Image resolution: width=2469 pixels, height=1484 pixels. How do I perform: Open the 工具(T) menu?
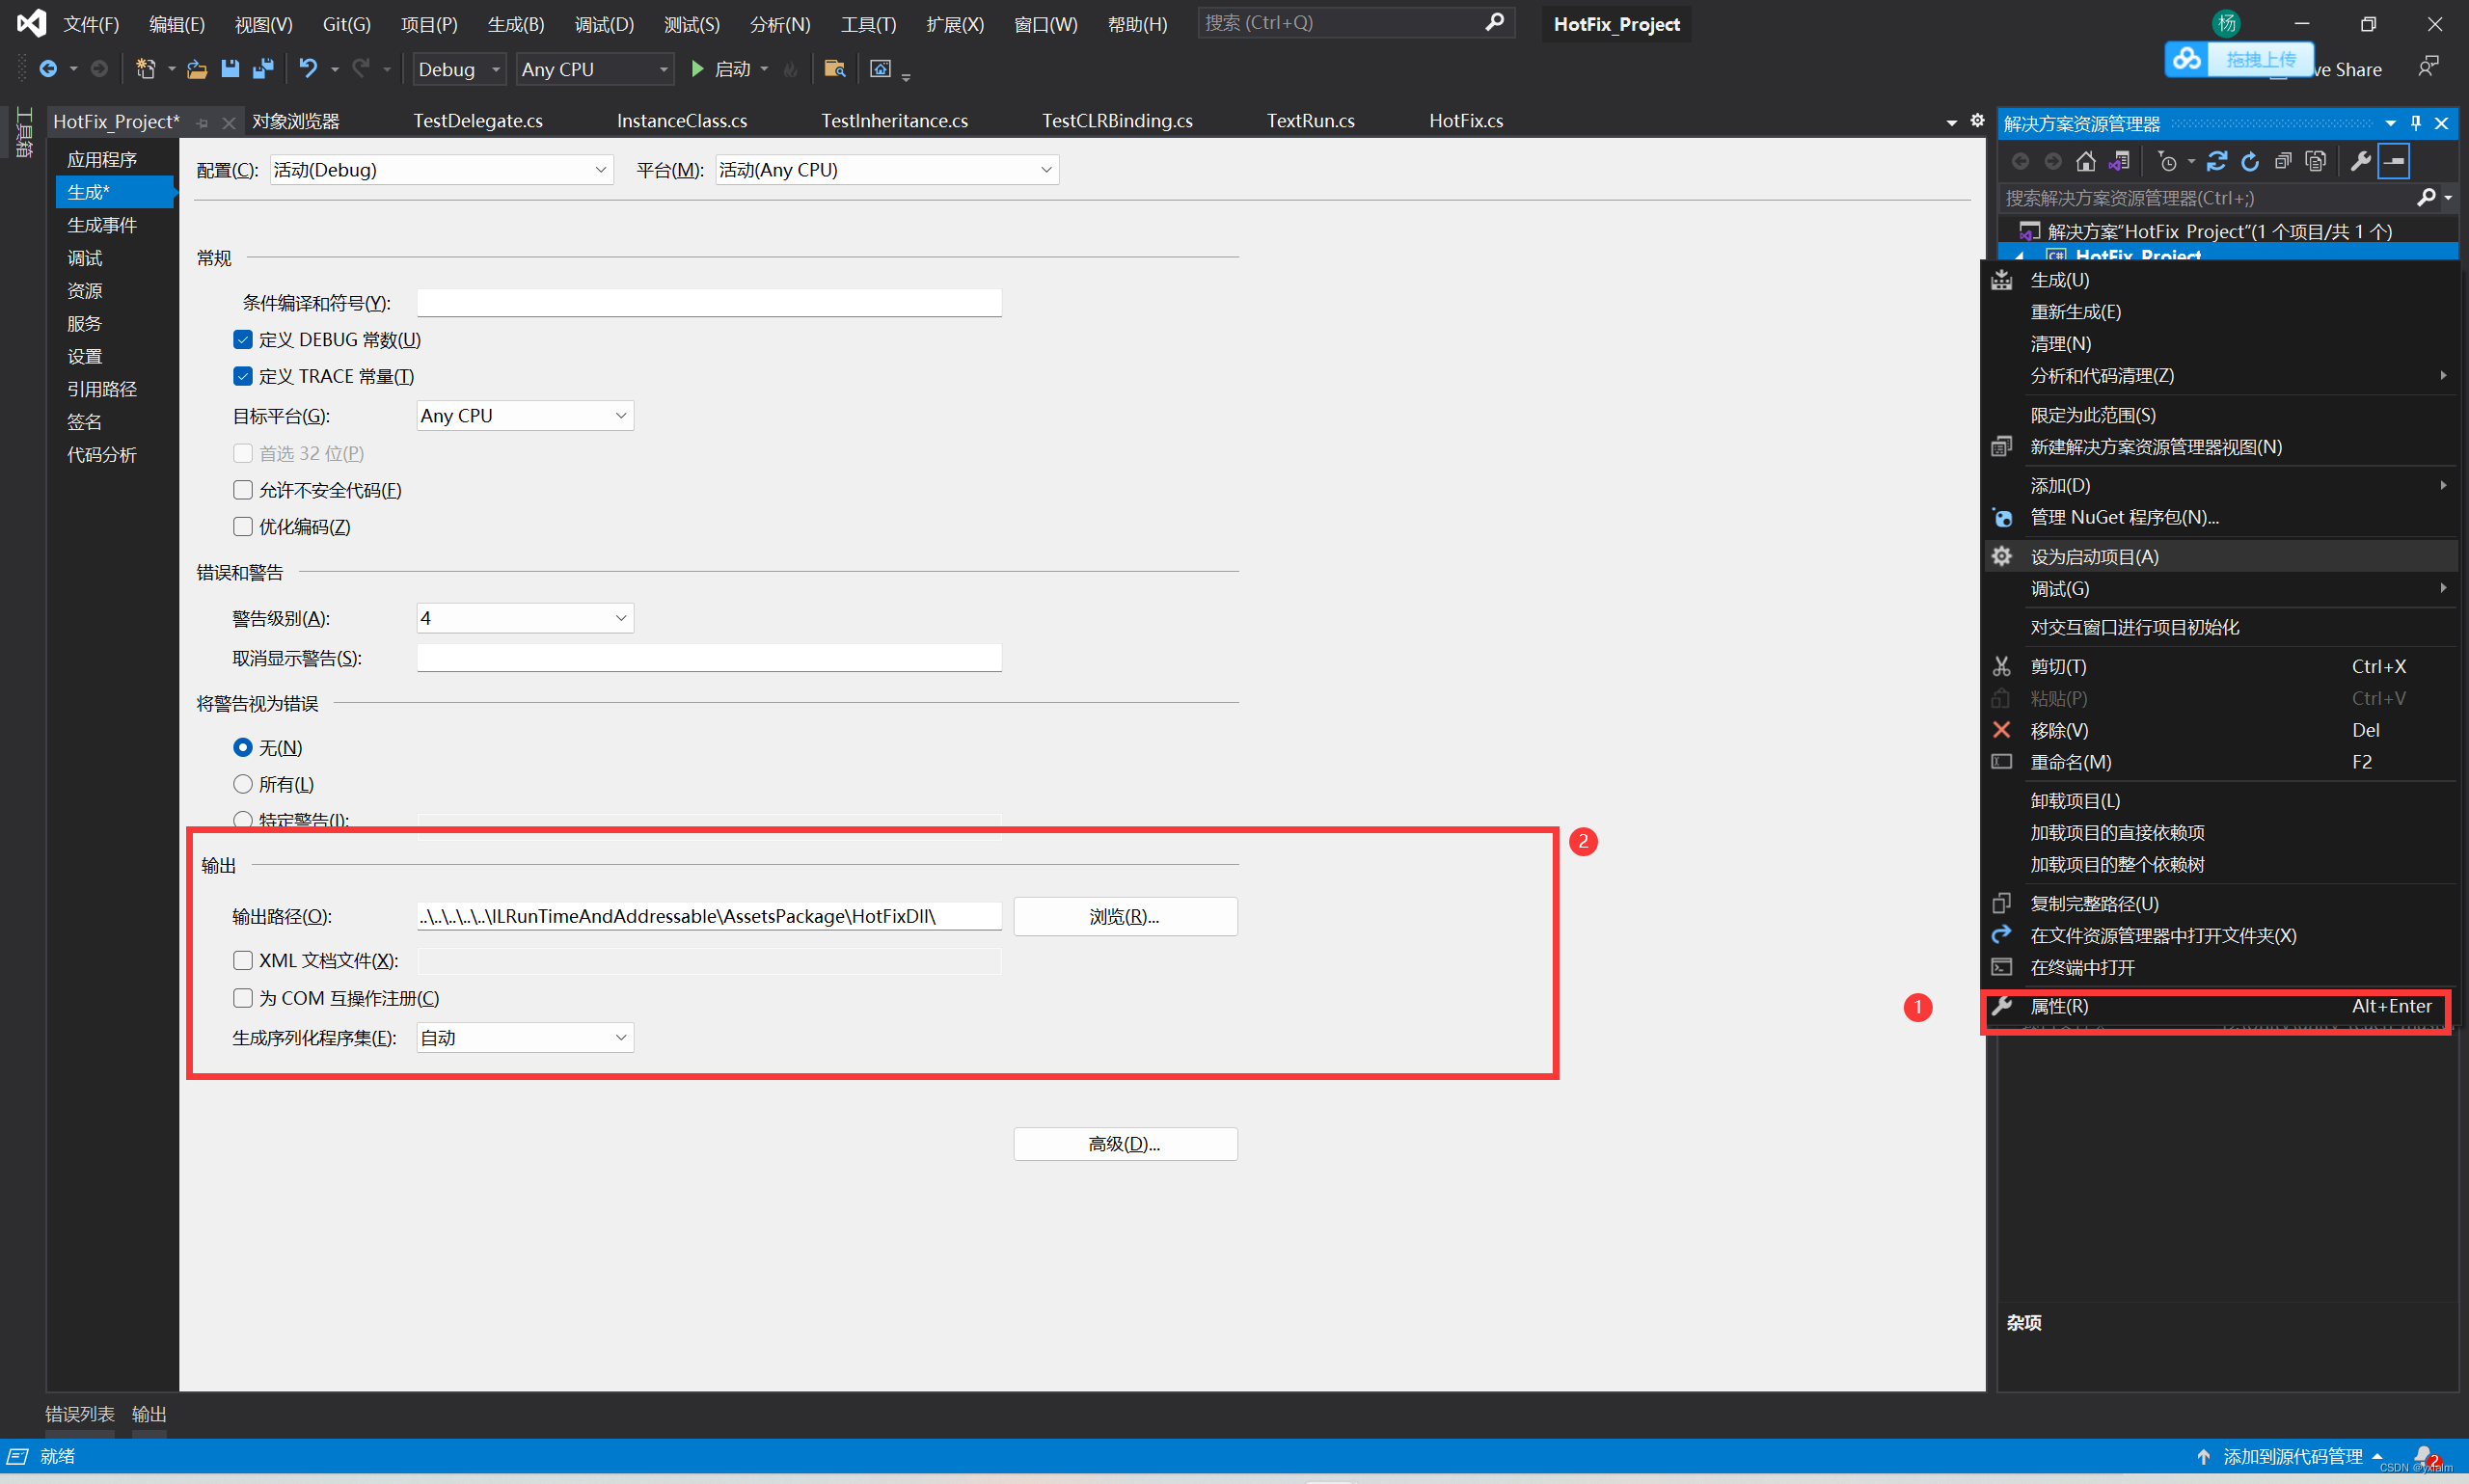868,24
